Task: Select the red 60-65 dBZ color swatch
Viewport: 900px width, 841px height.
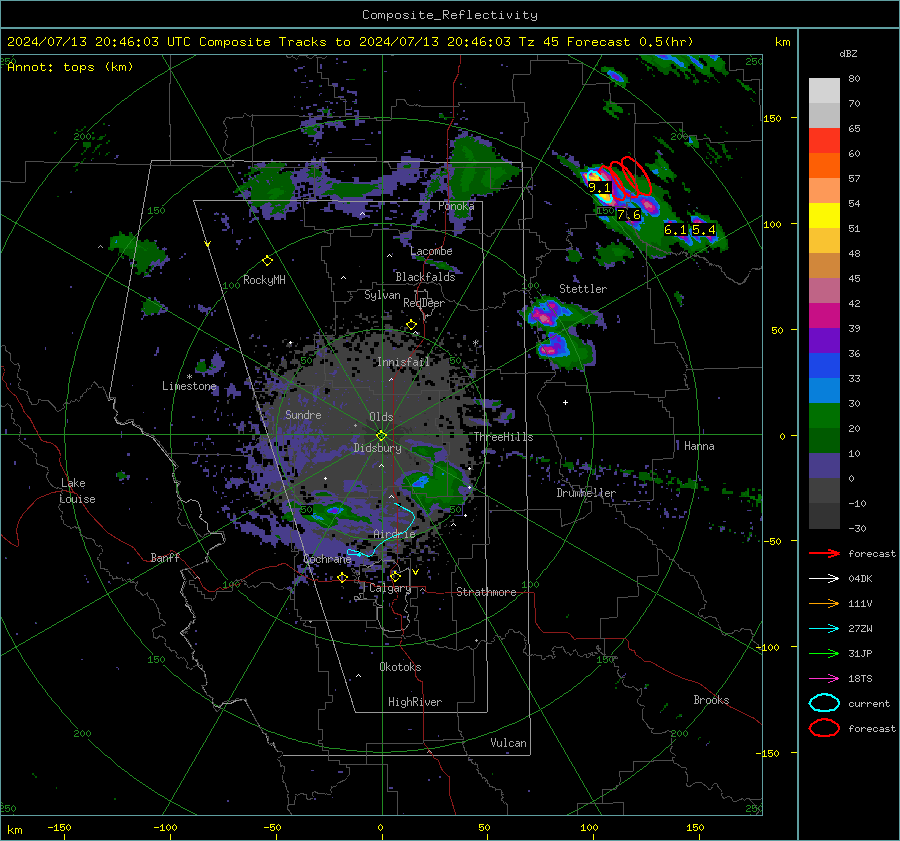Action: click(x=824, y=141)
